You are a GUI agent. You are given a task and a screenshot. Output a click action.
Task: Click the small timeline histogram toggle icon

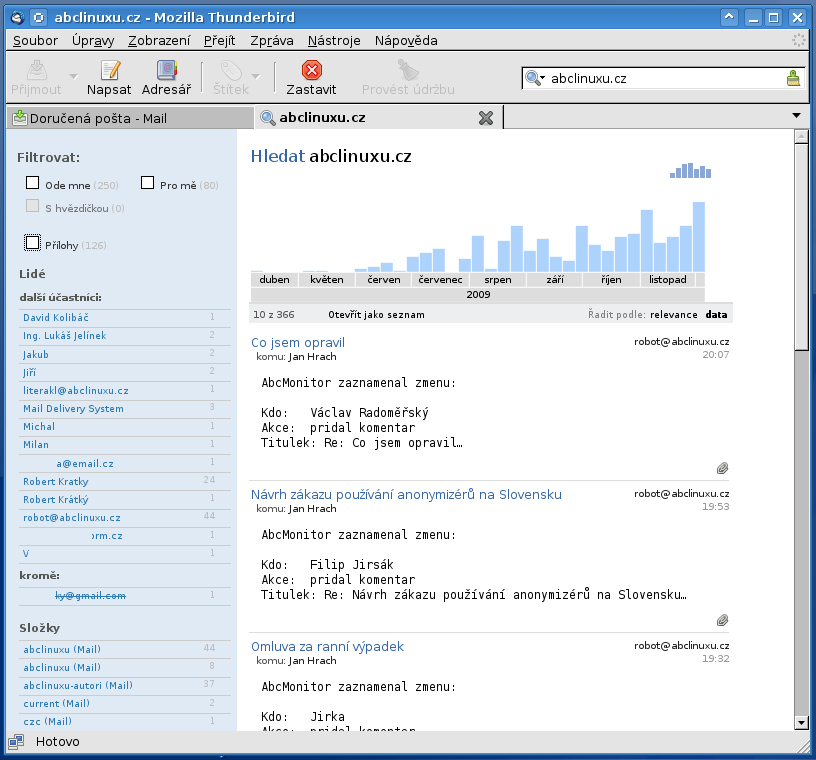(690, 170)
